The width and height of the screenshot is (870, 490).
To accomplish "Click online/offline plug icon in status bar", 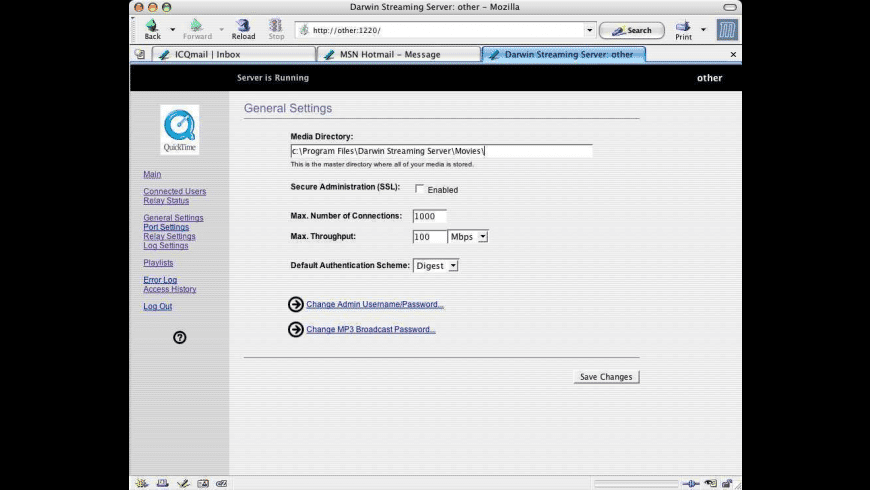I will pyautogui.click(x=691, y=484).
